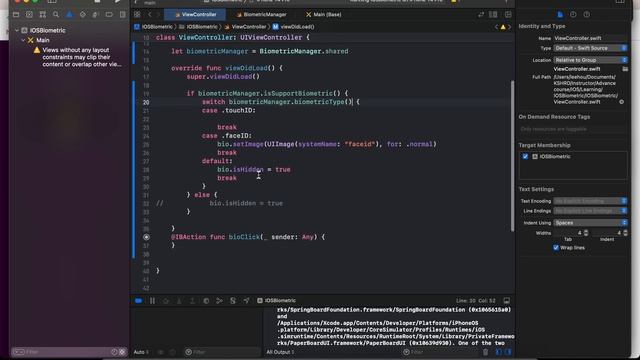Open the test navigator diamond icon
The height and width of the screenshot is (360, 640).
click(83, 15)
